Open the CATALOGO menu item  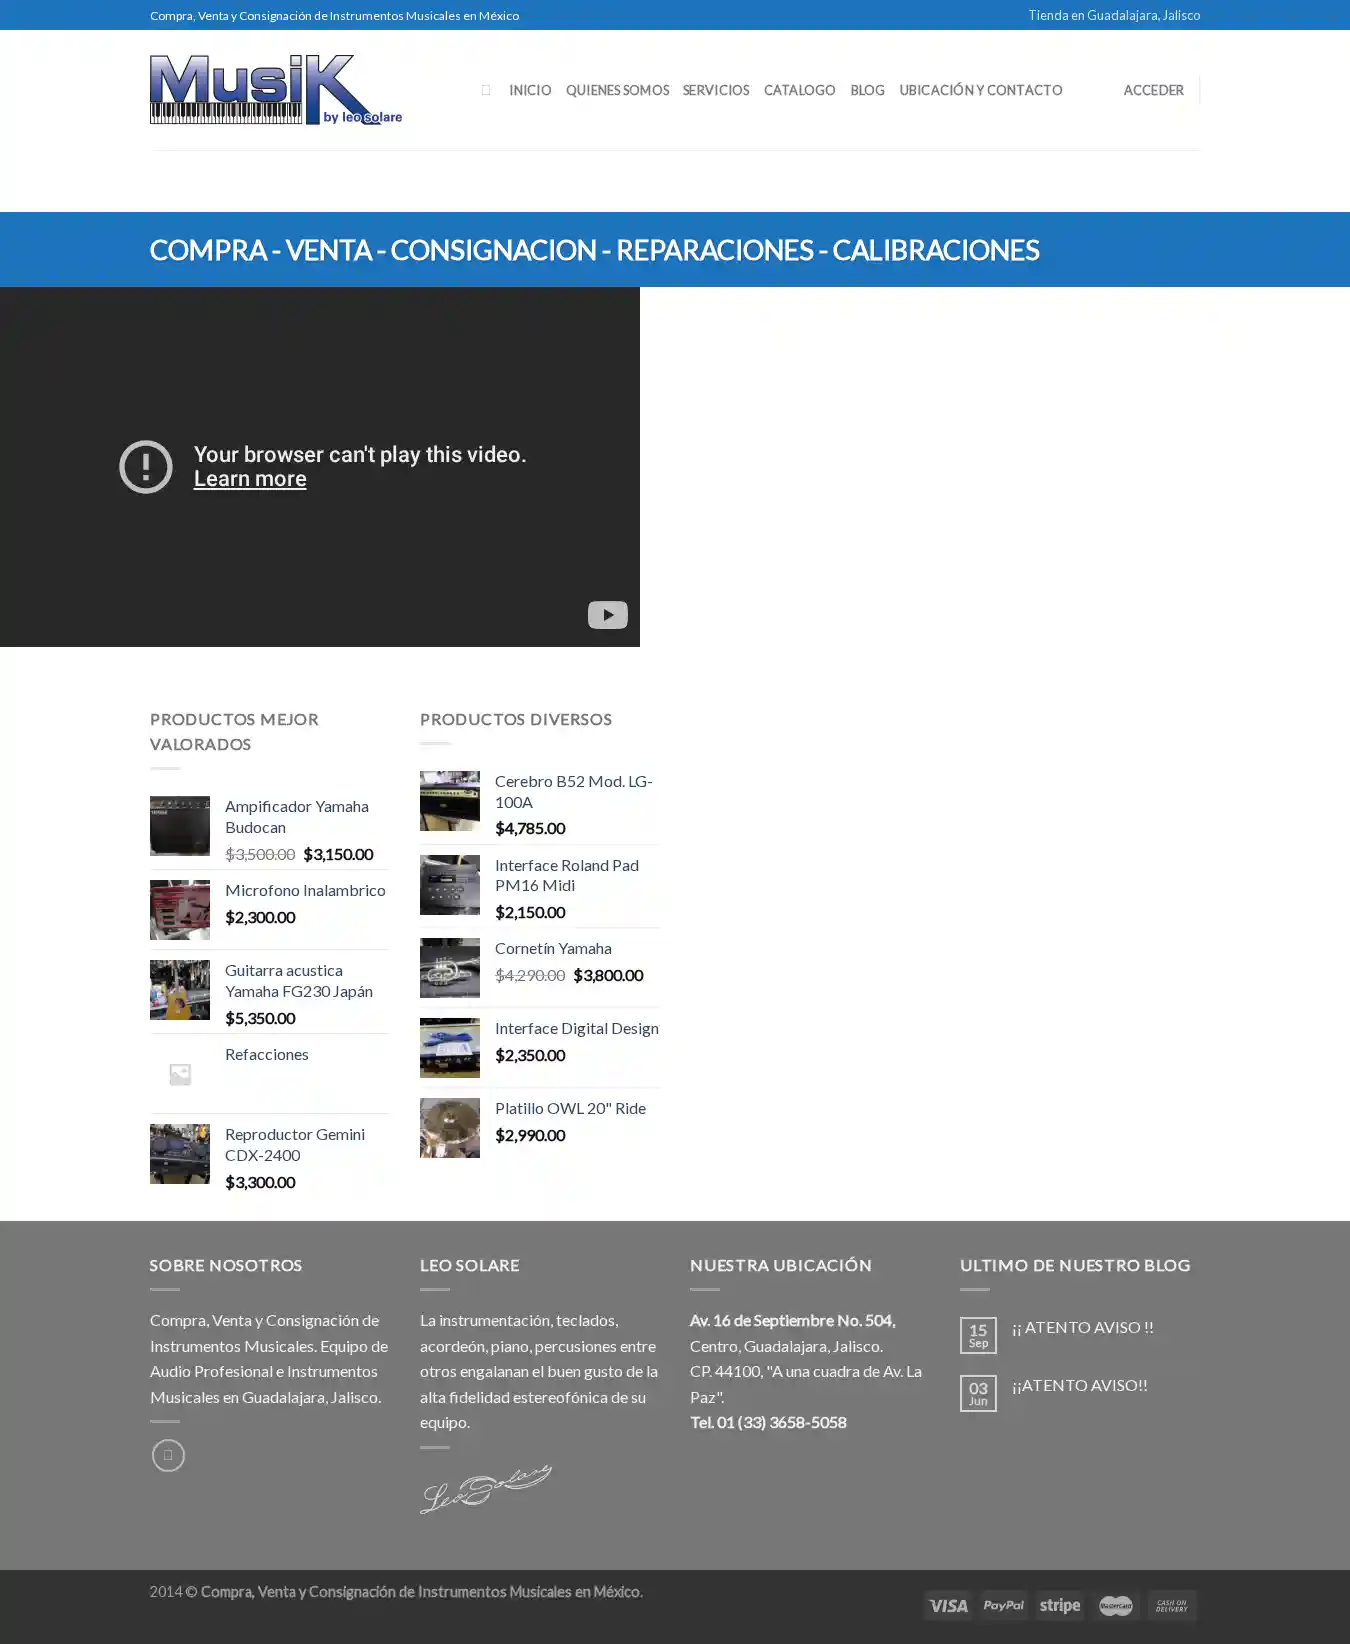point(799,90)
